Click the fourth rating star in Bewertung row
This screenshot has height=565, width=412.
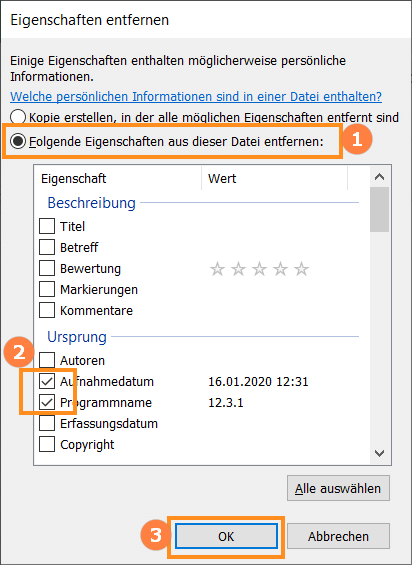pyautogui.click(x=280, y=269)
